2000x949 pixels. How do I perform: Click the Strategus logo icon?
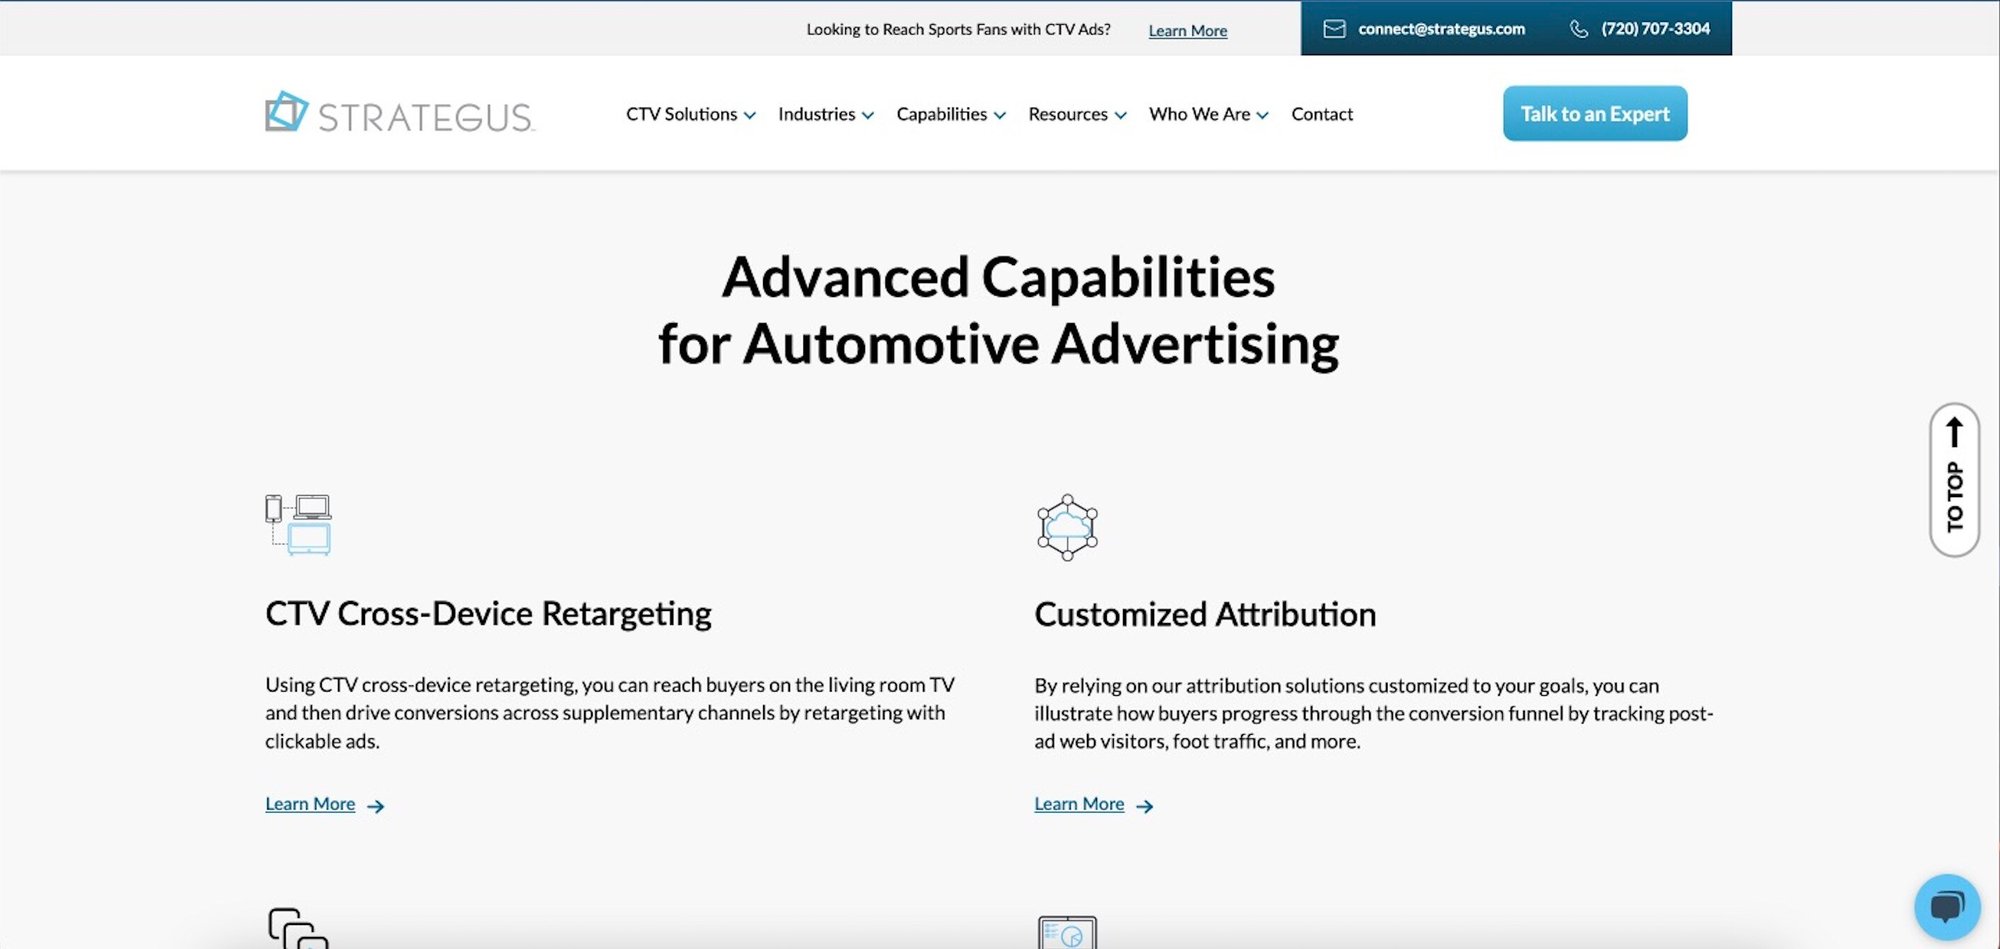tap(286, 112)
